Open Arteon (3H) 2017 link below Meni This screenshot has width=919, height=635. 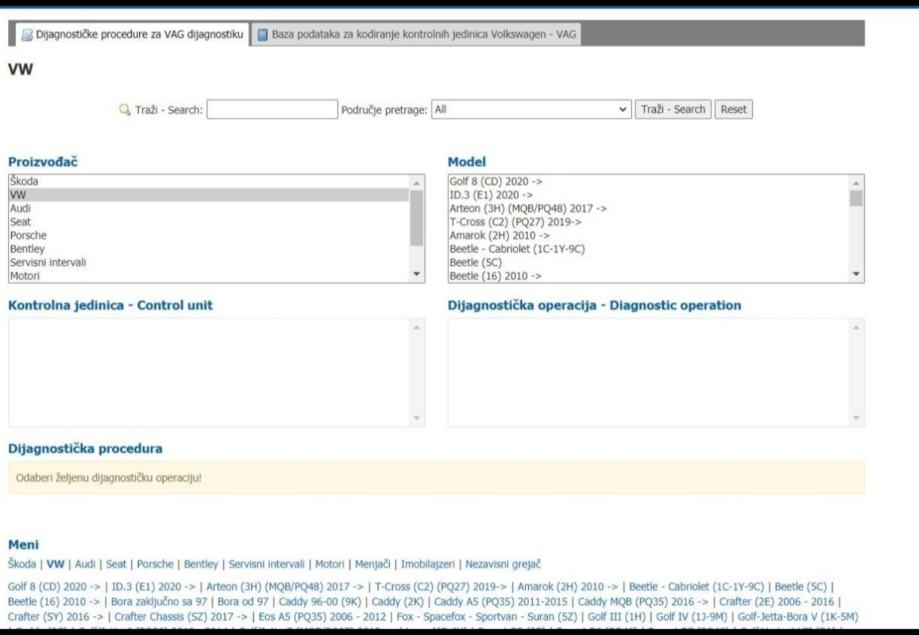tap(285, 586)
